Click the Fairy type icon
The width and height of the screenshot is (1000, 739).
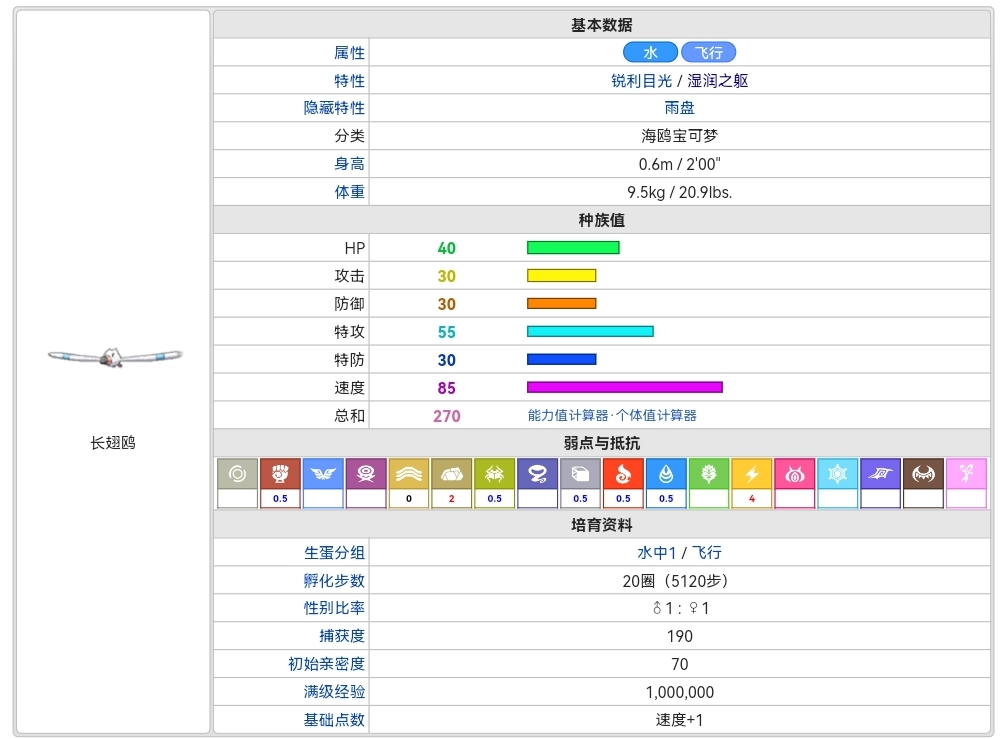966,474
